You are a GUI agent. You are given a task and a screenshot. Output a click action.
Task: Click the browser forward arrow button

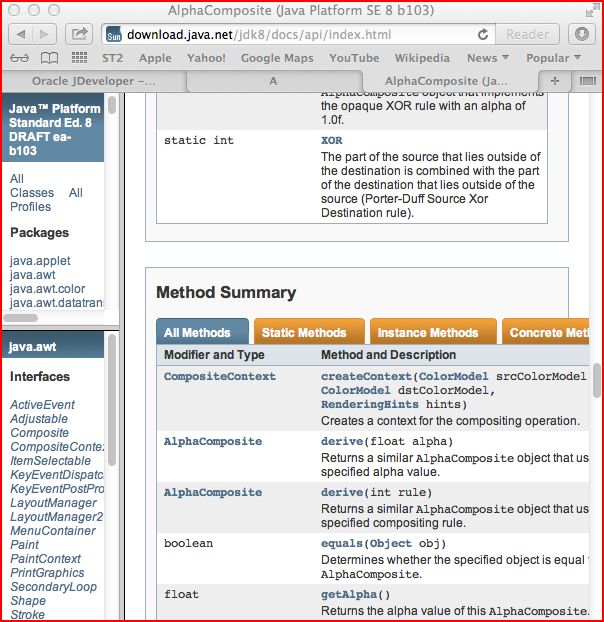(47, 34)
